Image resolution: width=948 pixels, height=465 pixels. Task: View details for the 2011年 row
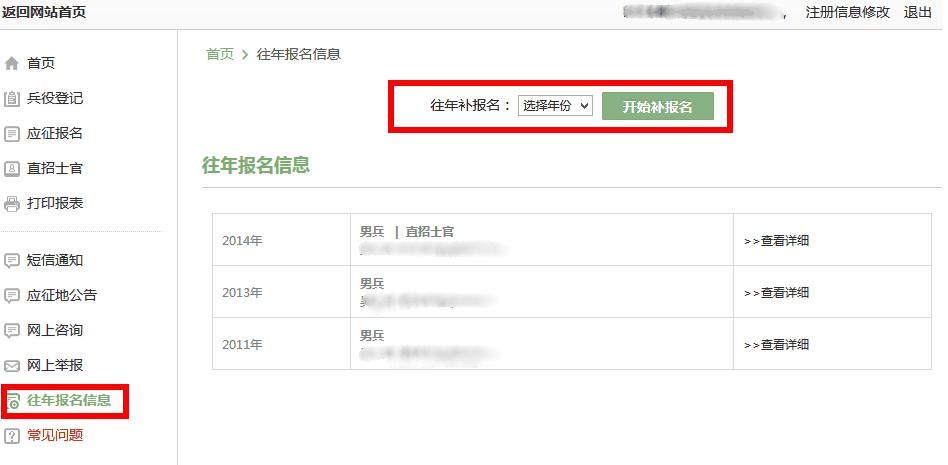click(x=777, y=345)
